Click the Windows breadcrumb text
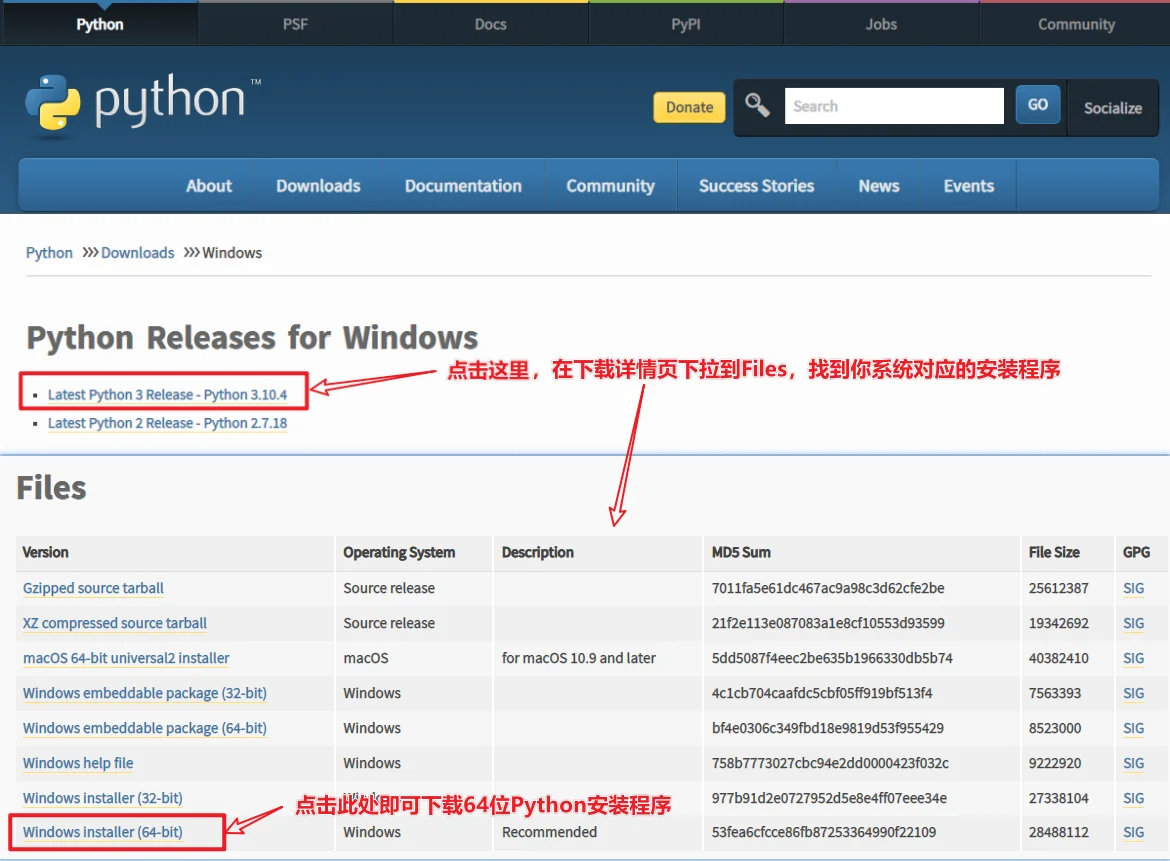The width and height of the screenshot is (1170, 861). click(232, 253)
